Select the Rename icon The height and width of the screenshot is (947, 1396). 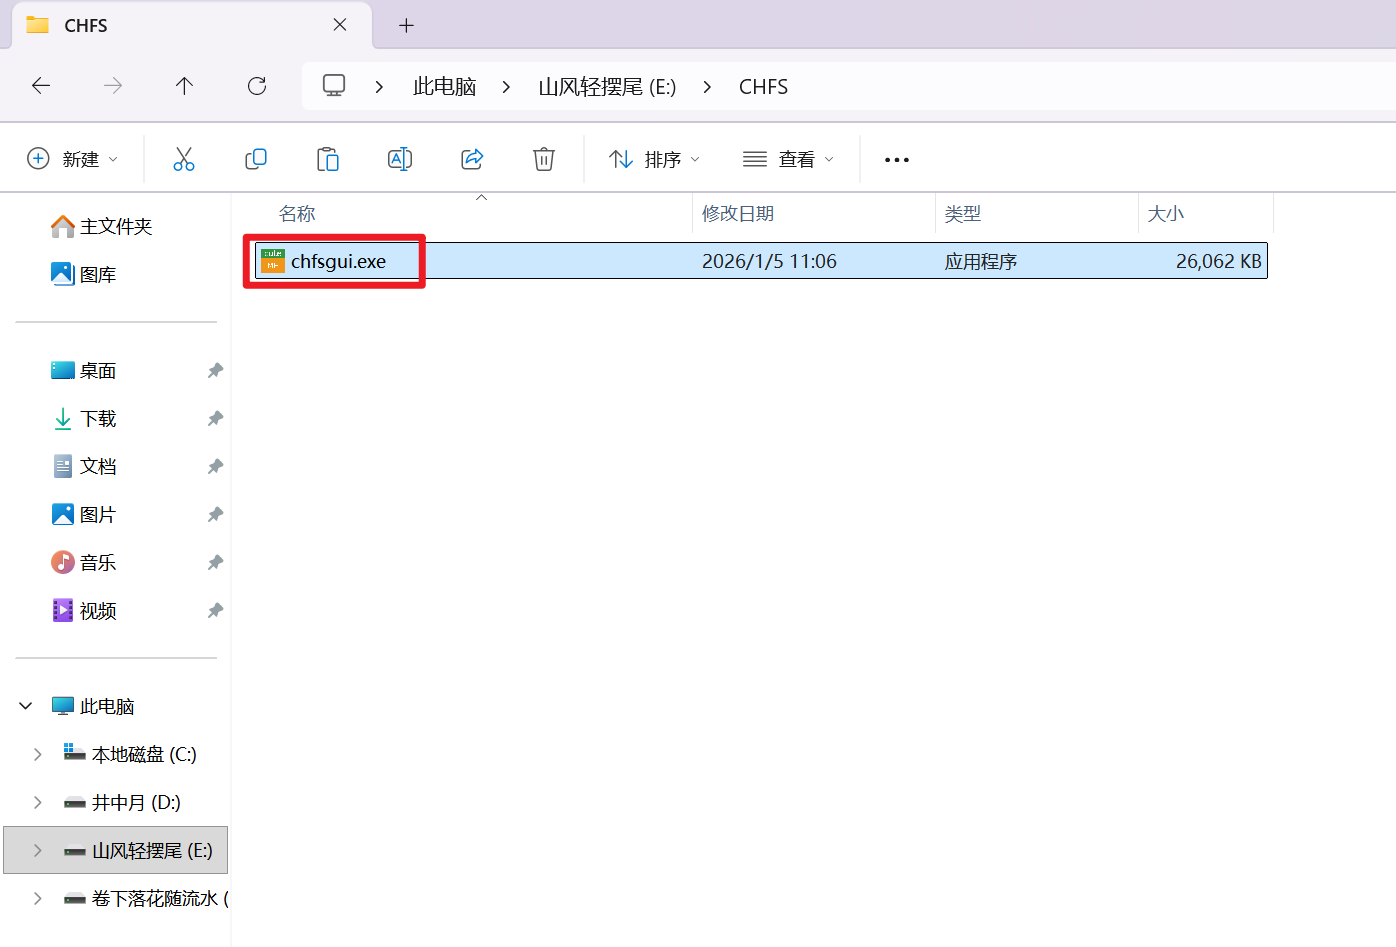point(399,158)
